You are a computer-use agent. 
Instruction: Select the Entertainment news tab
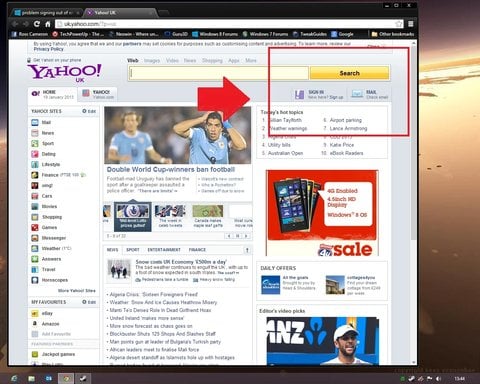pyautogui.click(x=164, y=250)
